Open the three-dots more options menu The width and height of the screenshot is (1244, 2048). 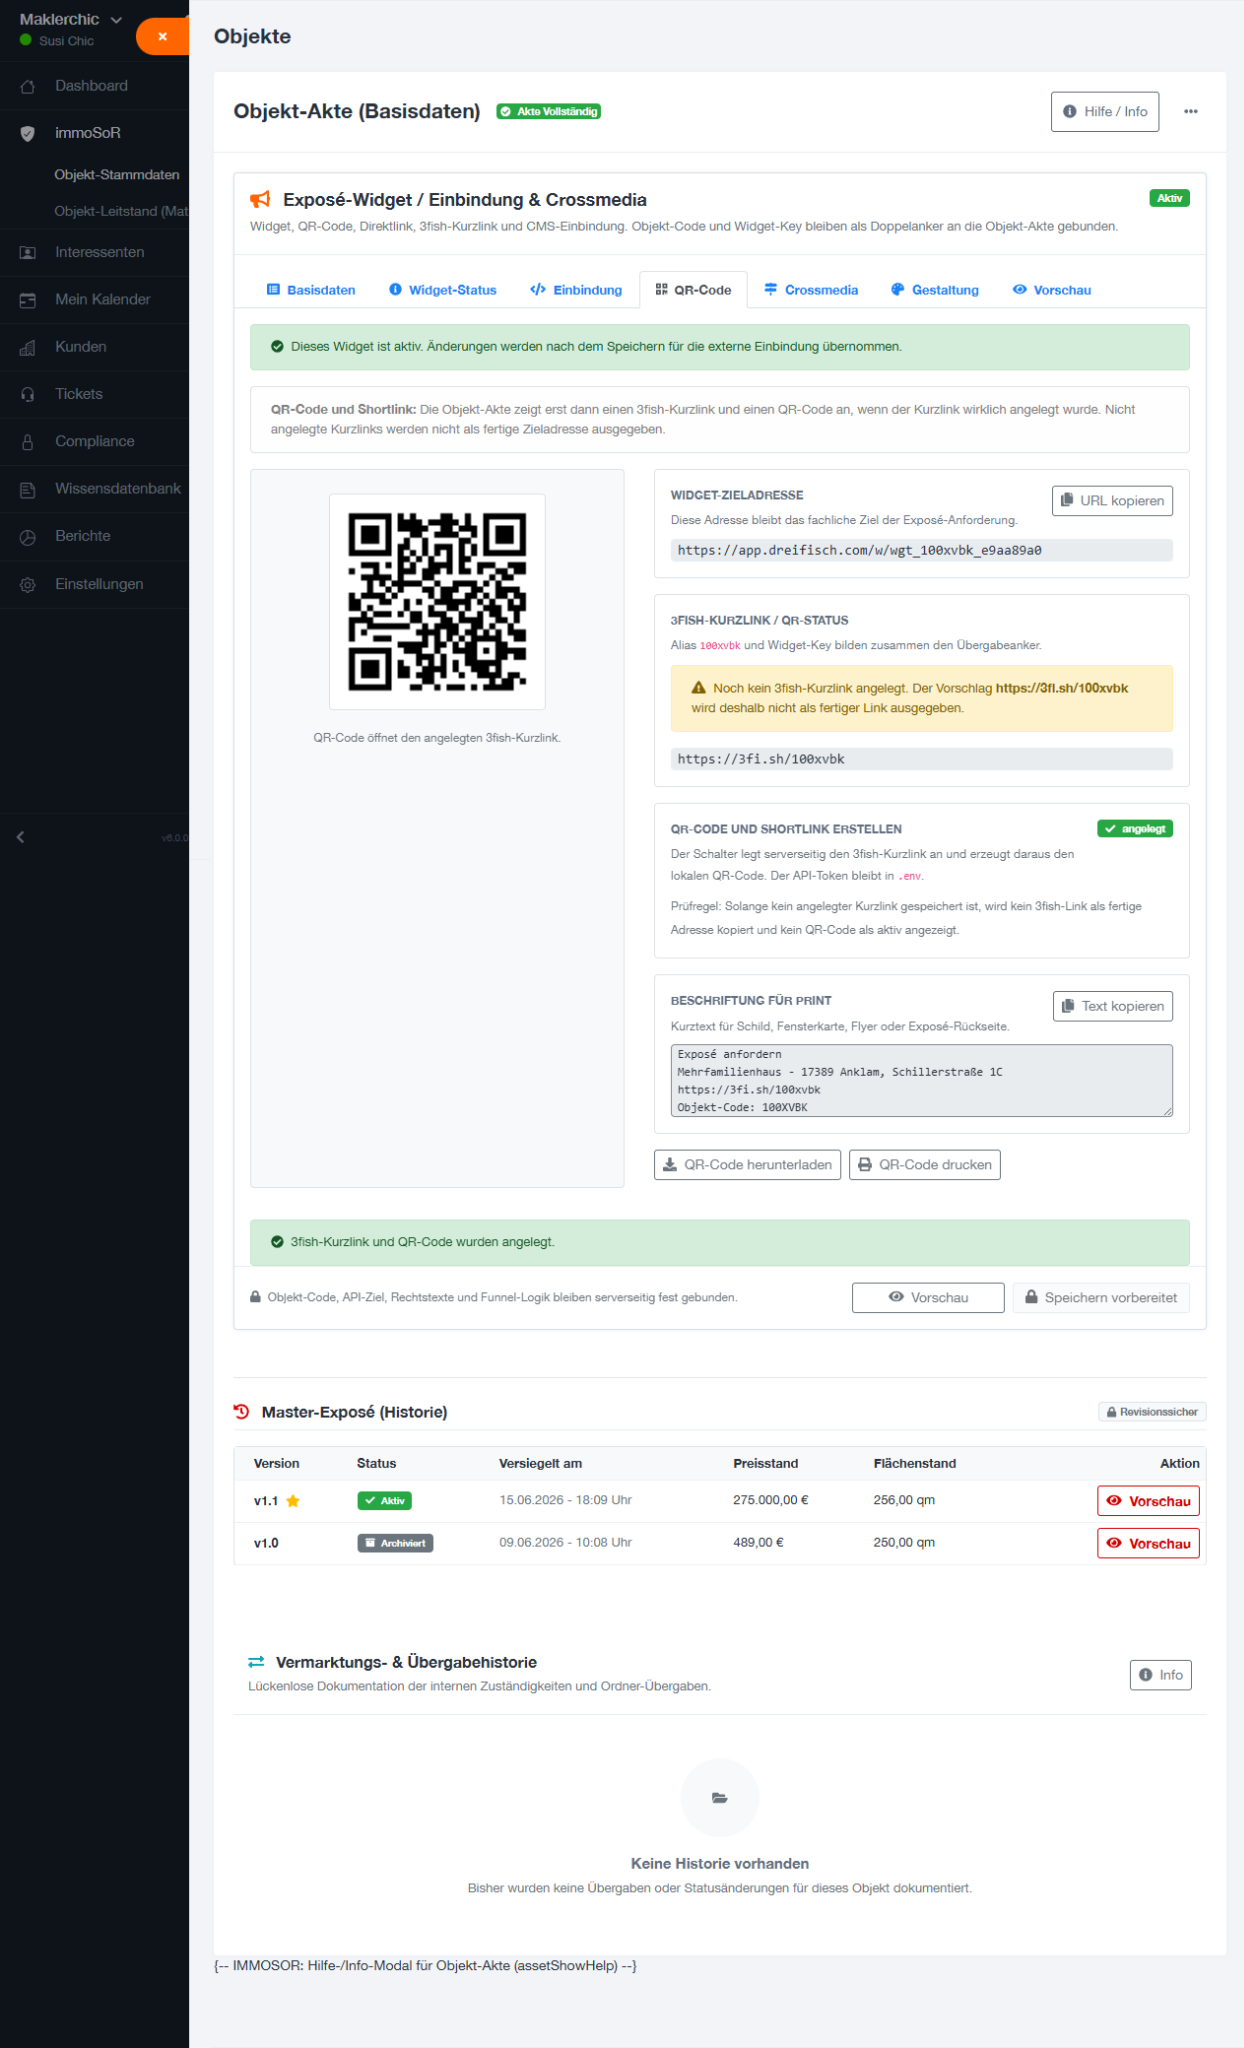1191,112
